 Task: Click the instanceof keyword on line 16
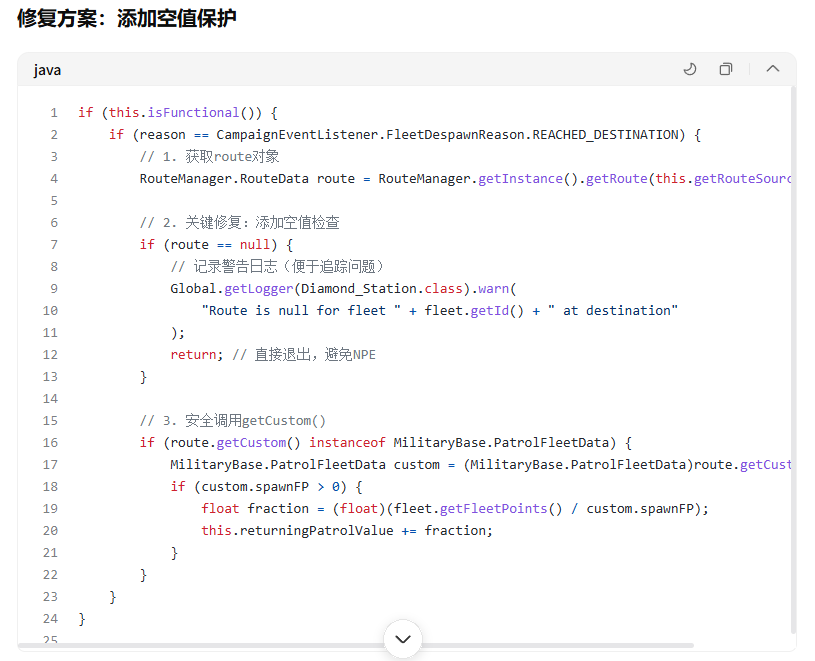pyautogui.click(x=347, y=443)
